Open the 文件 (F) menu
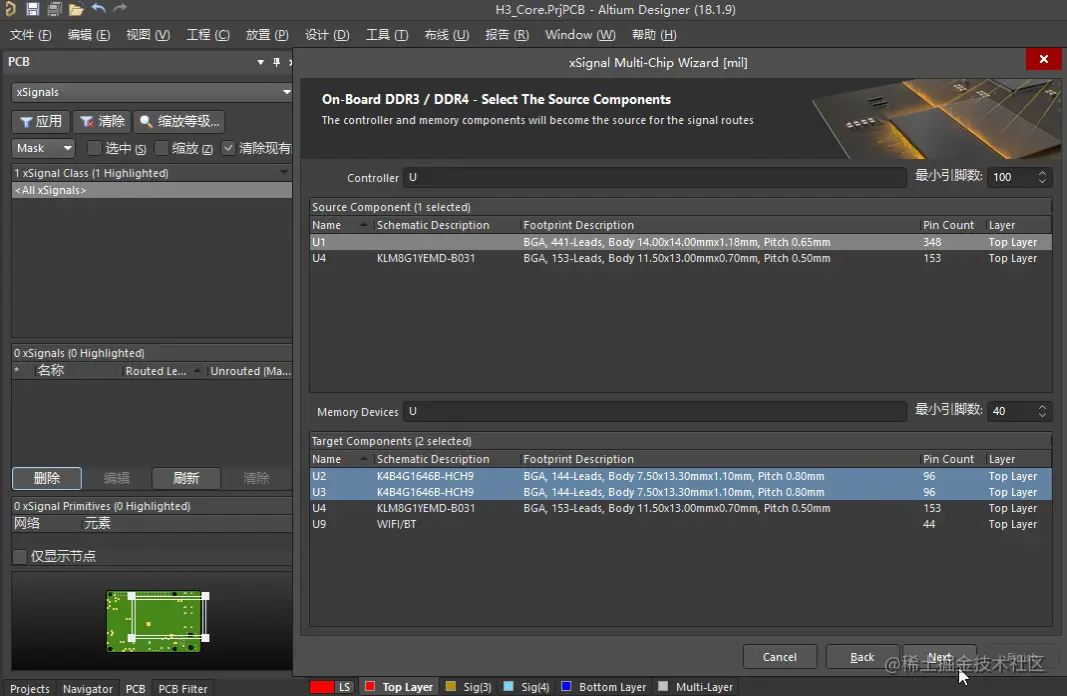The width and height of the screenshot is (1067, 696). click(x=31, y=35)
